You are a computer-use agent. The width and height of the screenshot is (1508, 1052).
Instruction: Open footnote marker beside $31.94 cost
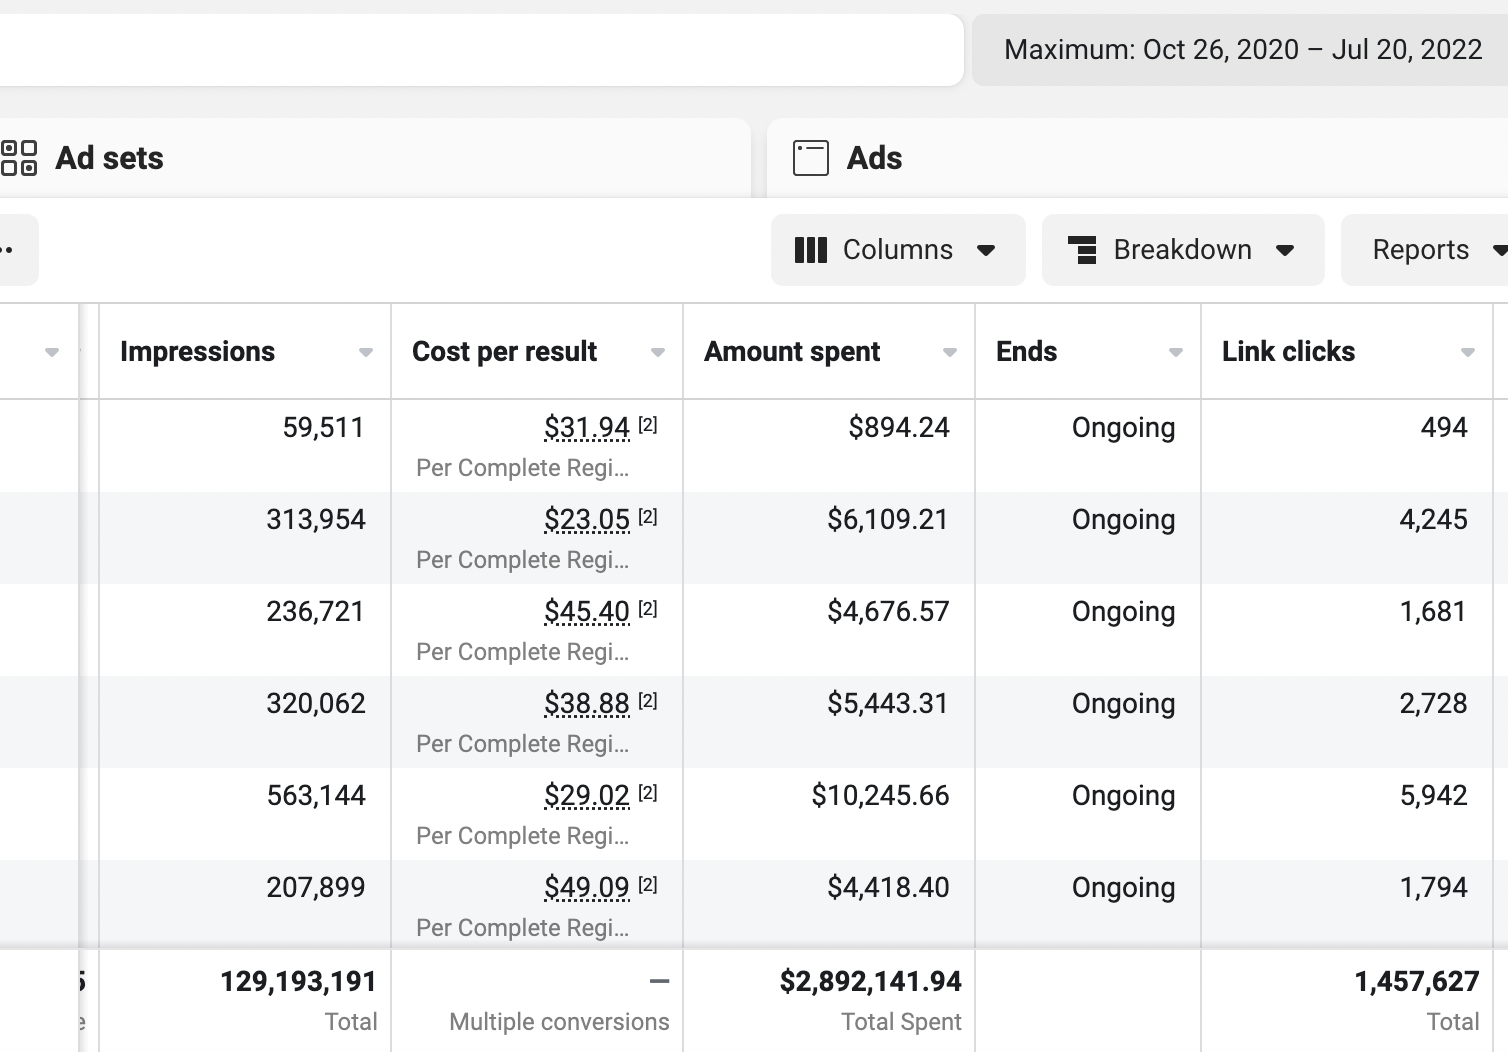648,425
